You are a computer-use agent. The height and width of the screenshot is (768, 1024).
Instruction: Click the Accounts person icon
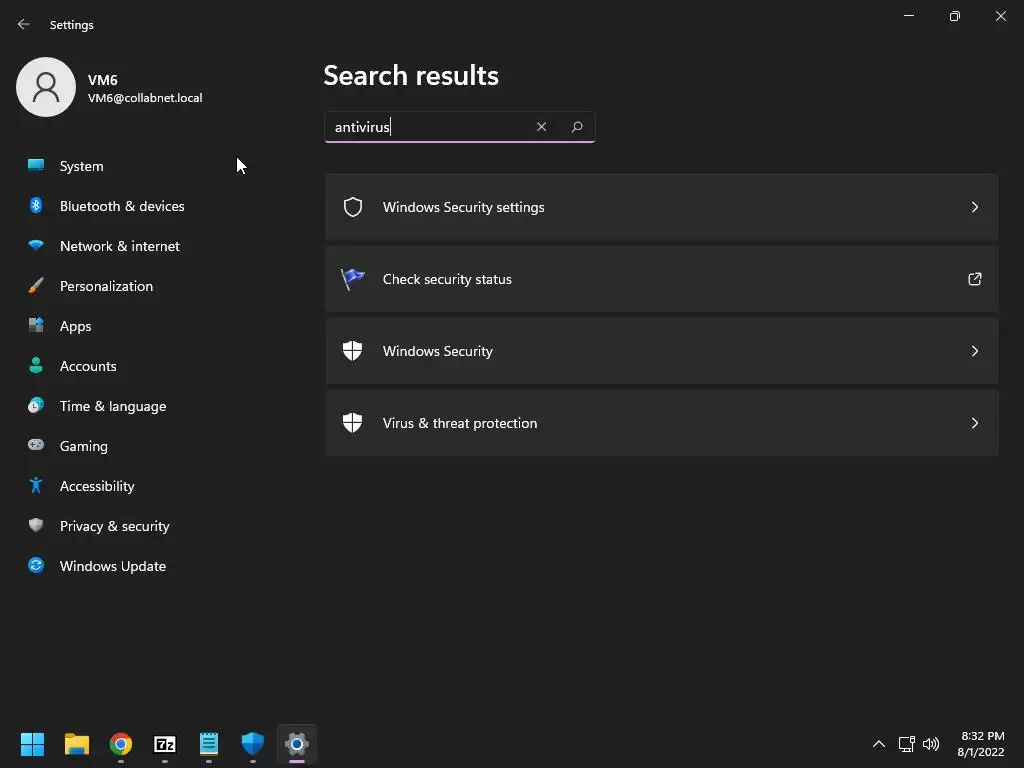[36, 365]
